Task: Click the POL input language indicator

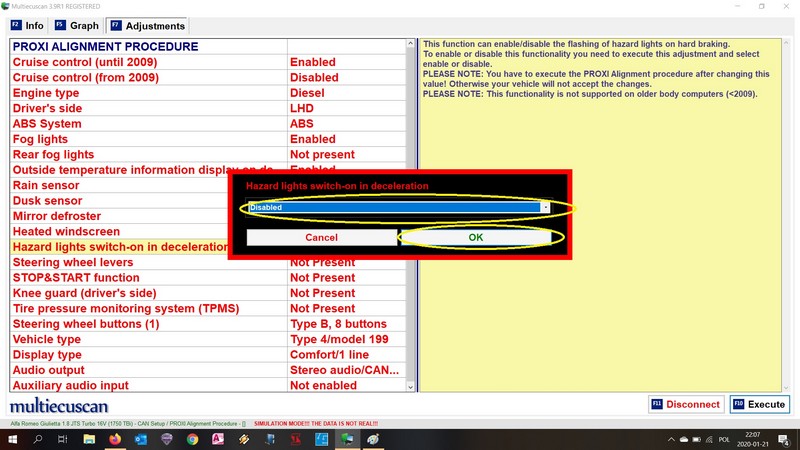Action: tap(723, 439)
